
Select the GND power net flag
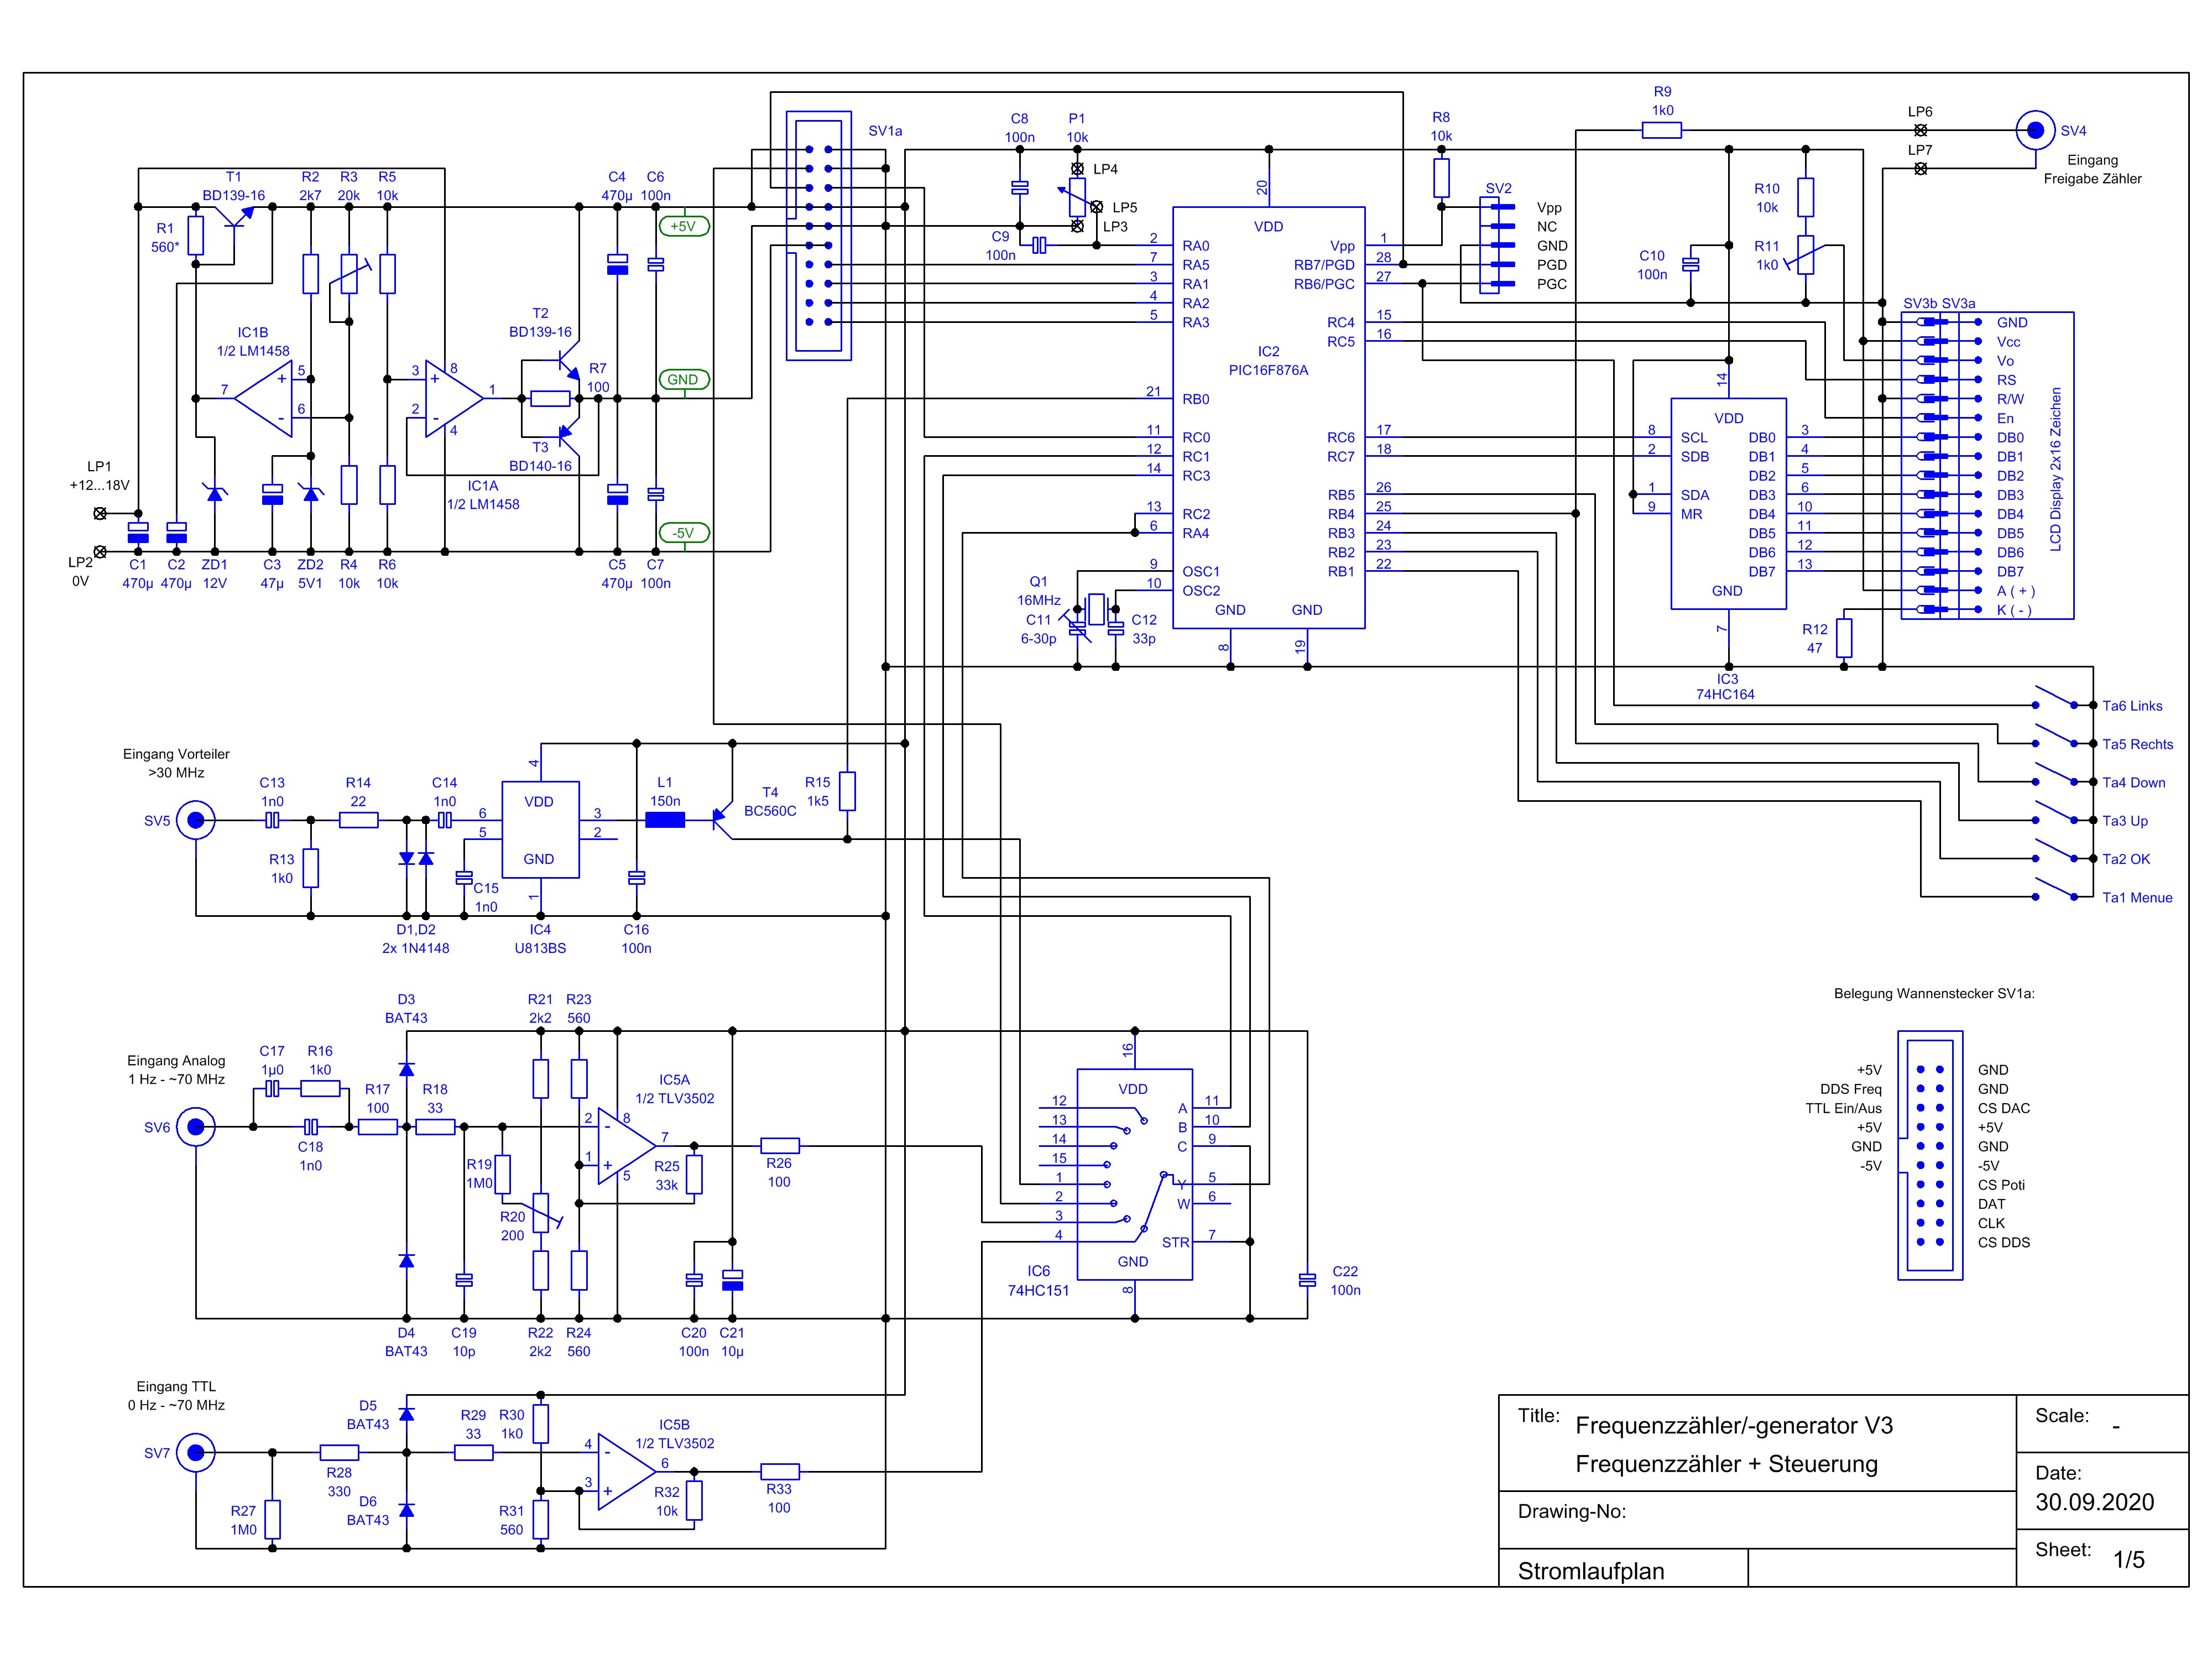[x=684, y=380]
